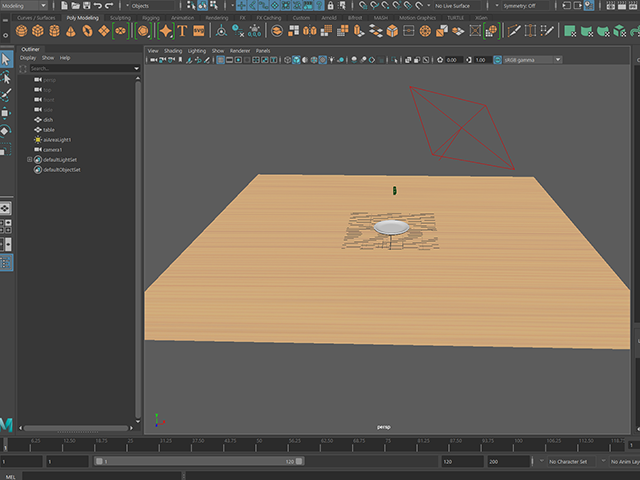Toggle the selection lock padlock icon

tap(331, 6)
